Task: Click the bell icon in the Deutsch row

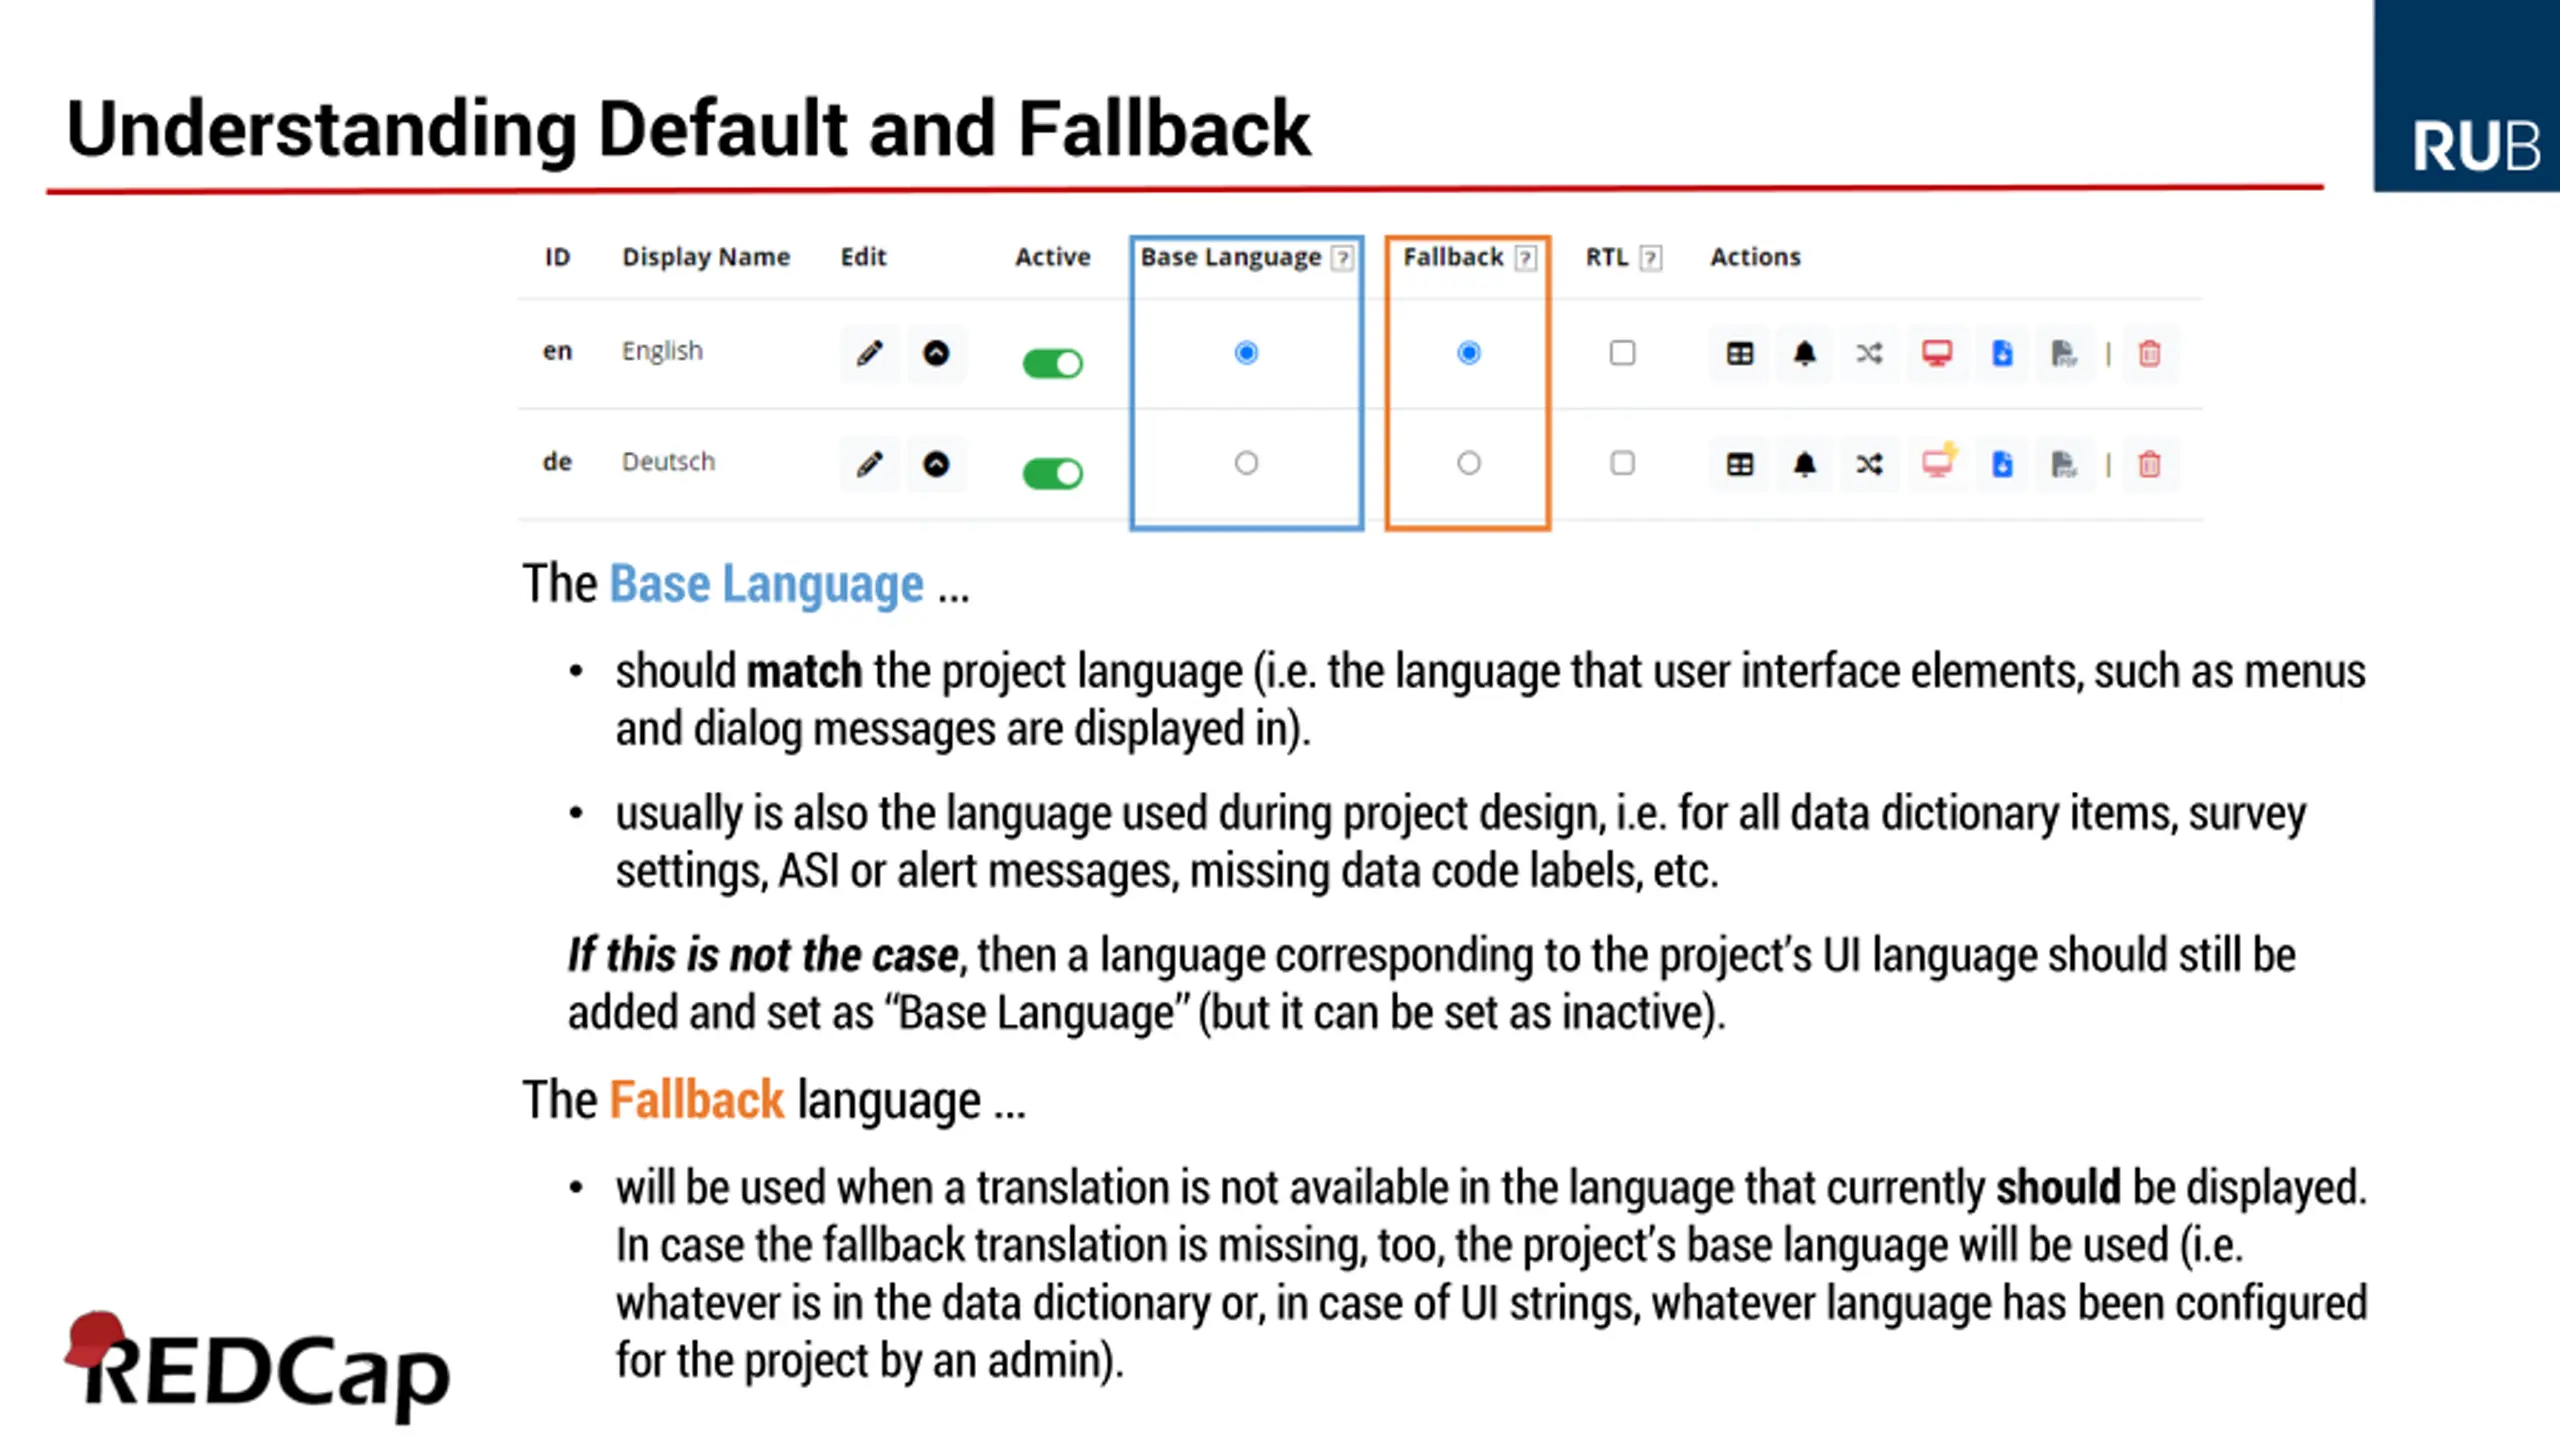Action: (1804, 464)
